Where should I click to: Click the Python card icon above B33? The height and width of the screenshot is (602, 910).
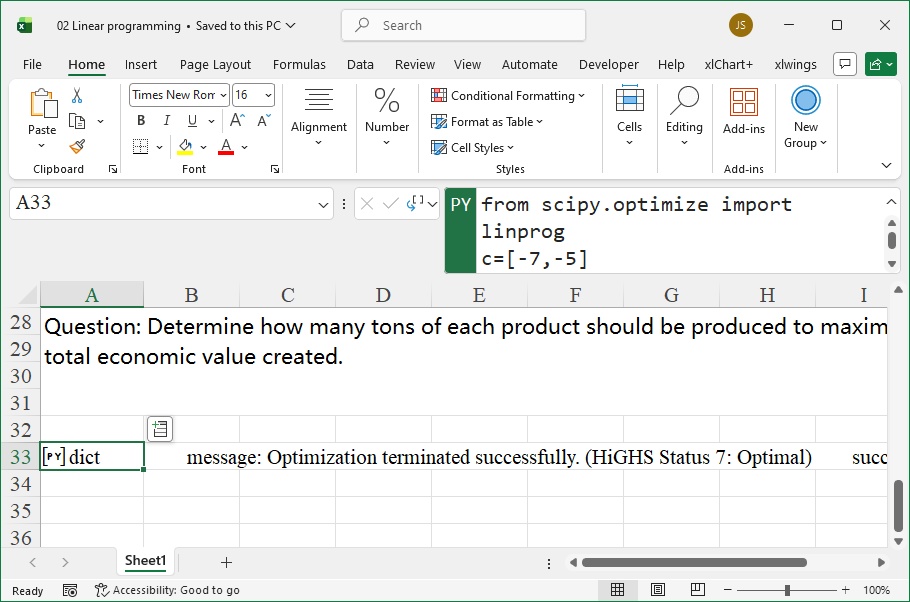coord(160,429)
